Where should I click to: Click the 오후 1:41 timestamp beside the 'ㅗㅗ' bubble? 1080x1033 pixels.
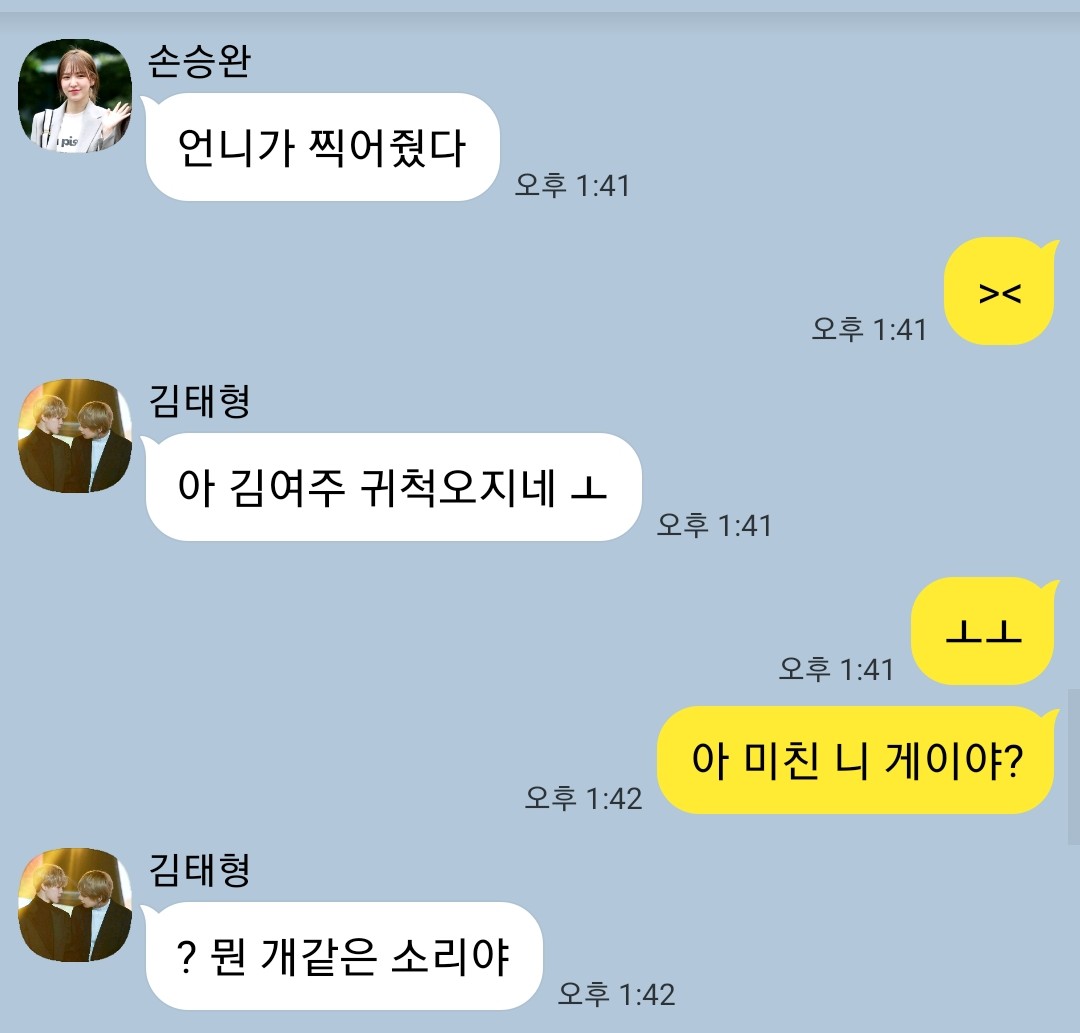click(836, 669)
